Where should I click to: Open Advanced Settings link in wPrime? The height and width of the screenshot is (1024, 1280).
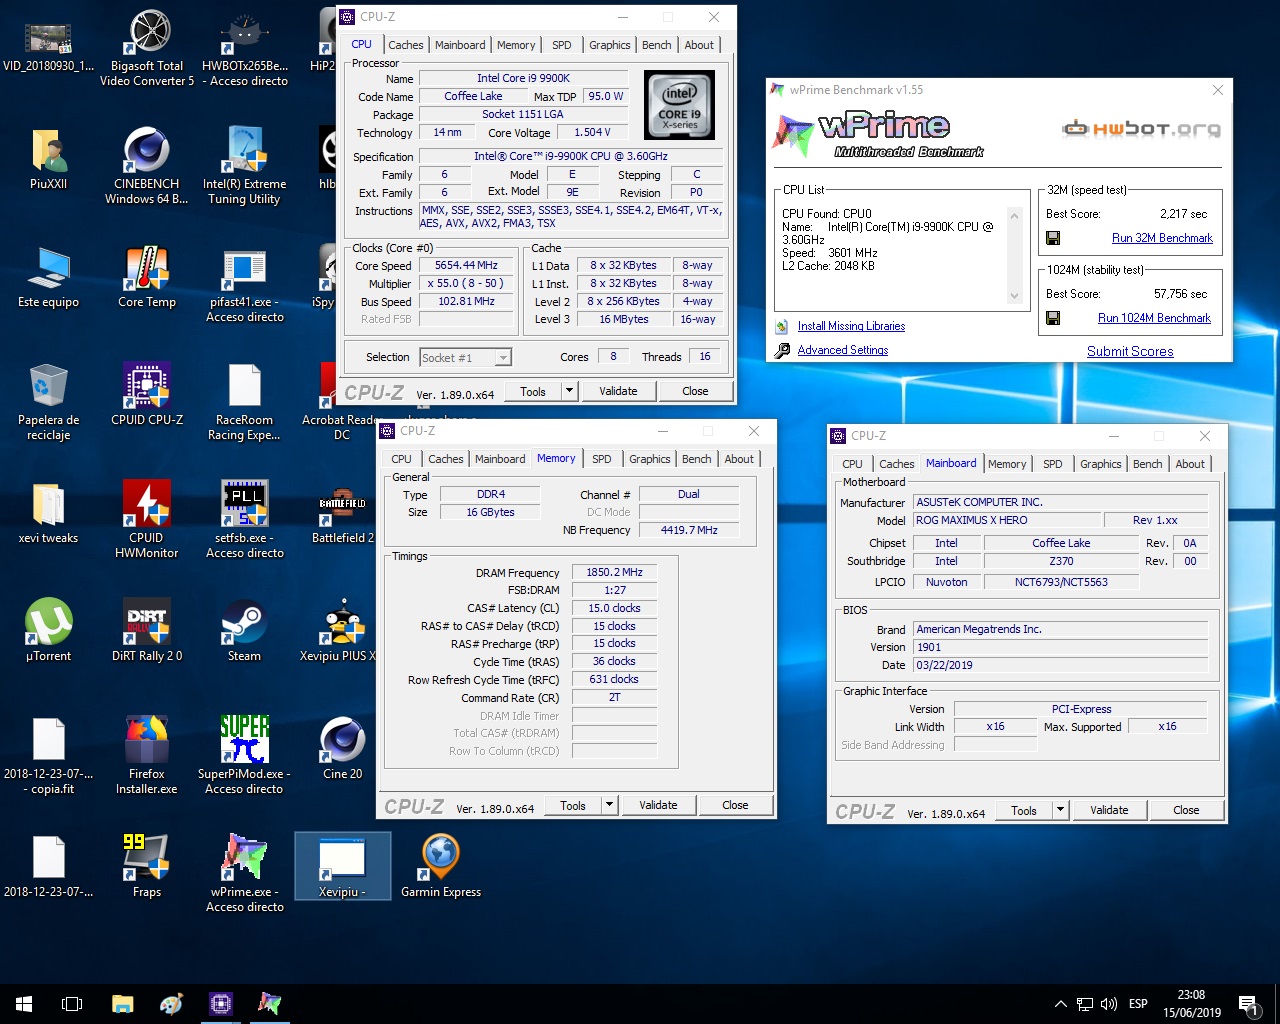coord(843,350)
